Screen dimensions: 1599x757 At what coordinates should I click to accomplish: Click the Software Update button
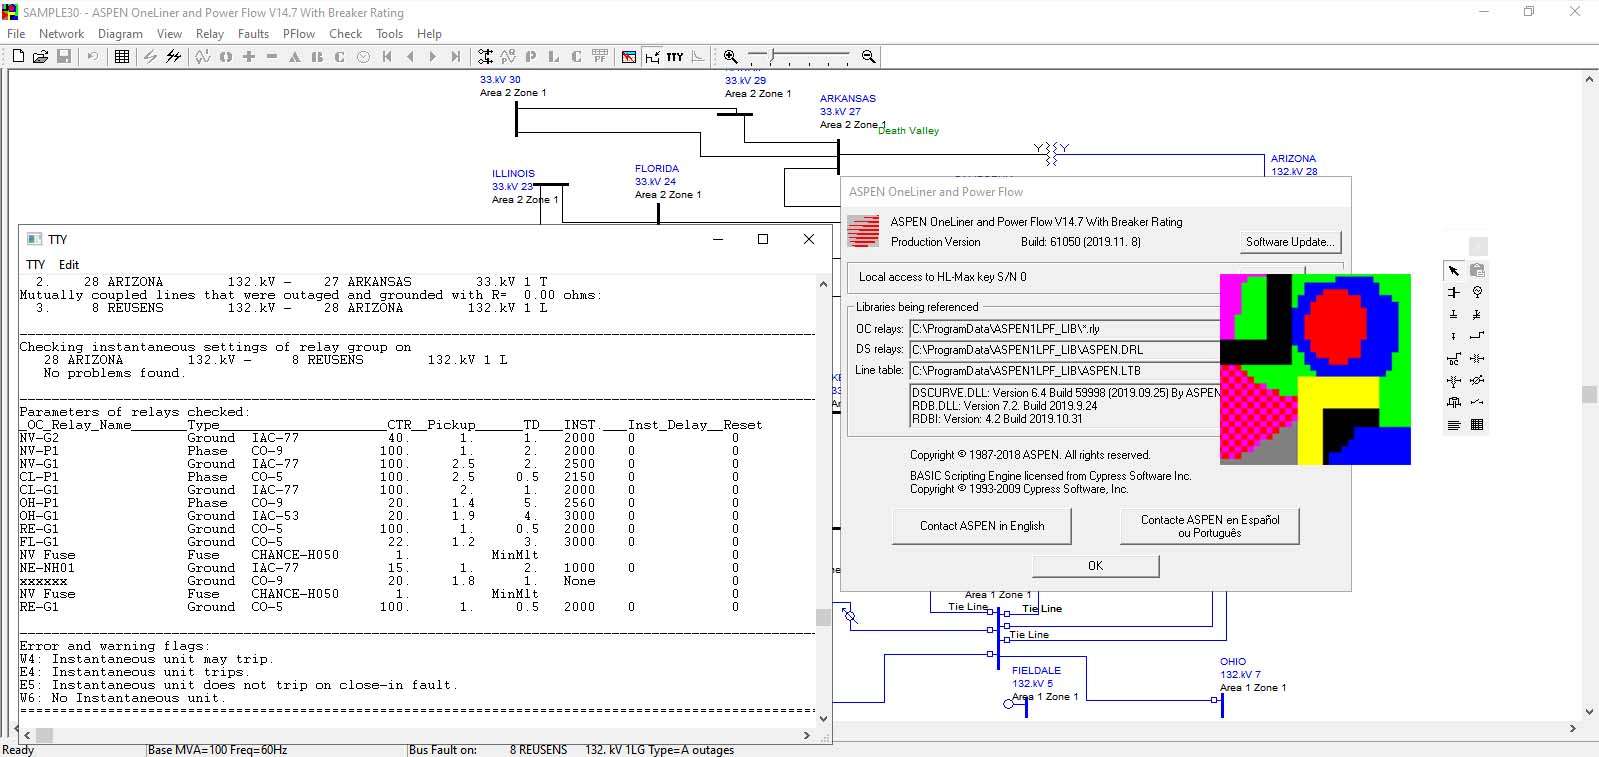(1289, 242)
